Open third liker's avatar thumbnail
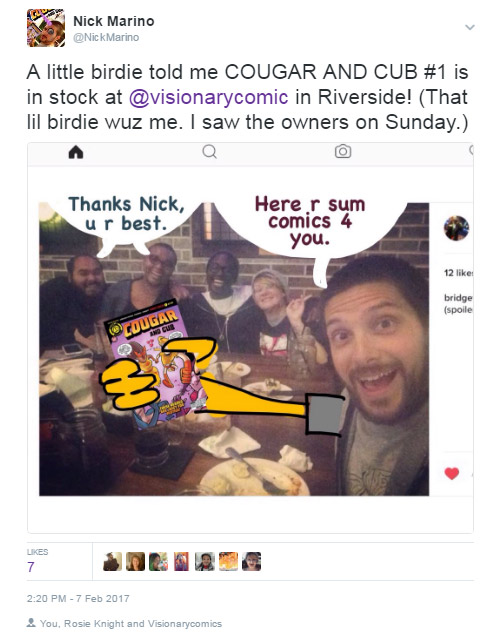This screenshot has height=637, width=500. point(158,561)
